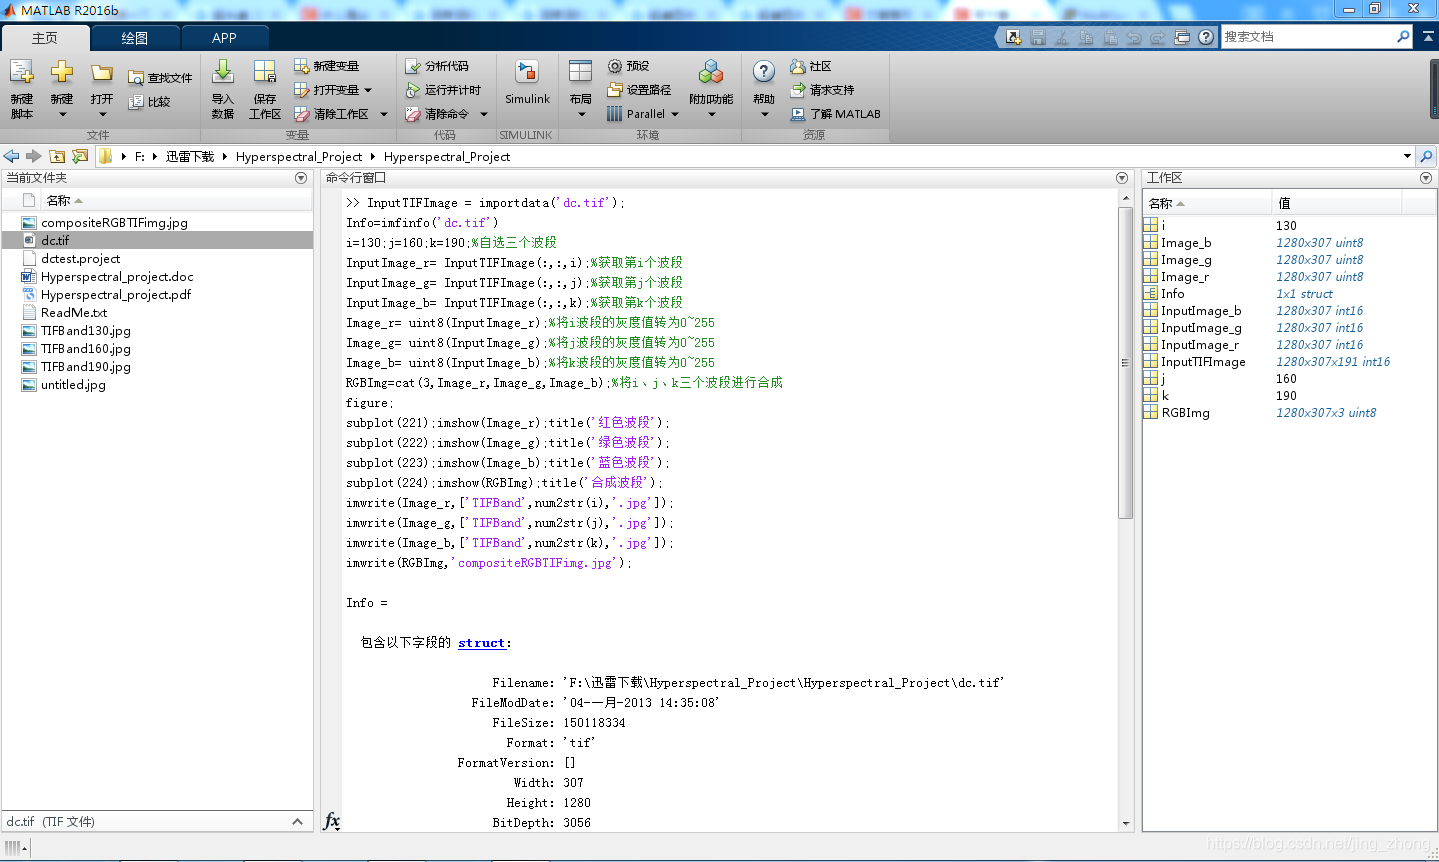
Task: Select ReadMe.txt in Current Folder
Action: [x=74, y=313]
